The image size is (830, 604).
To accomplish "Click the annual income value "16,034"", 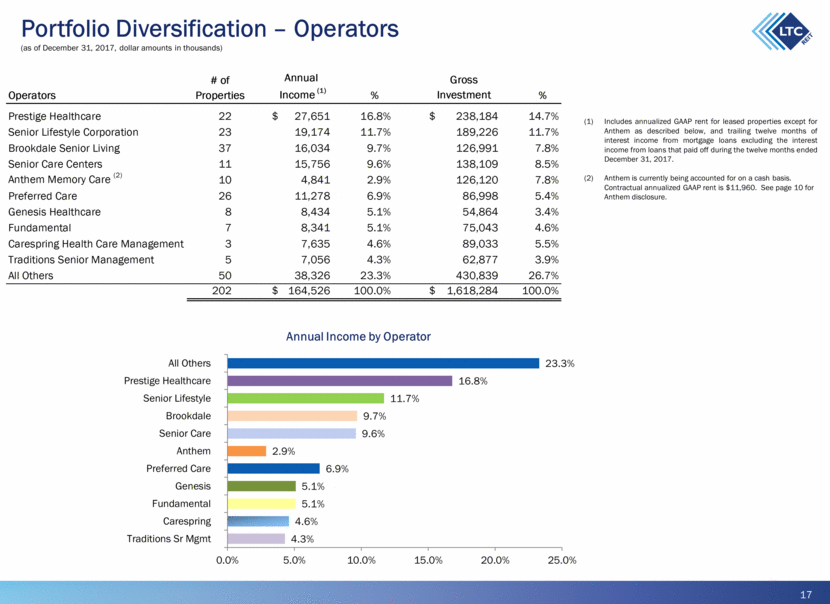I will (x=312, y=148).
